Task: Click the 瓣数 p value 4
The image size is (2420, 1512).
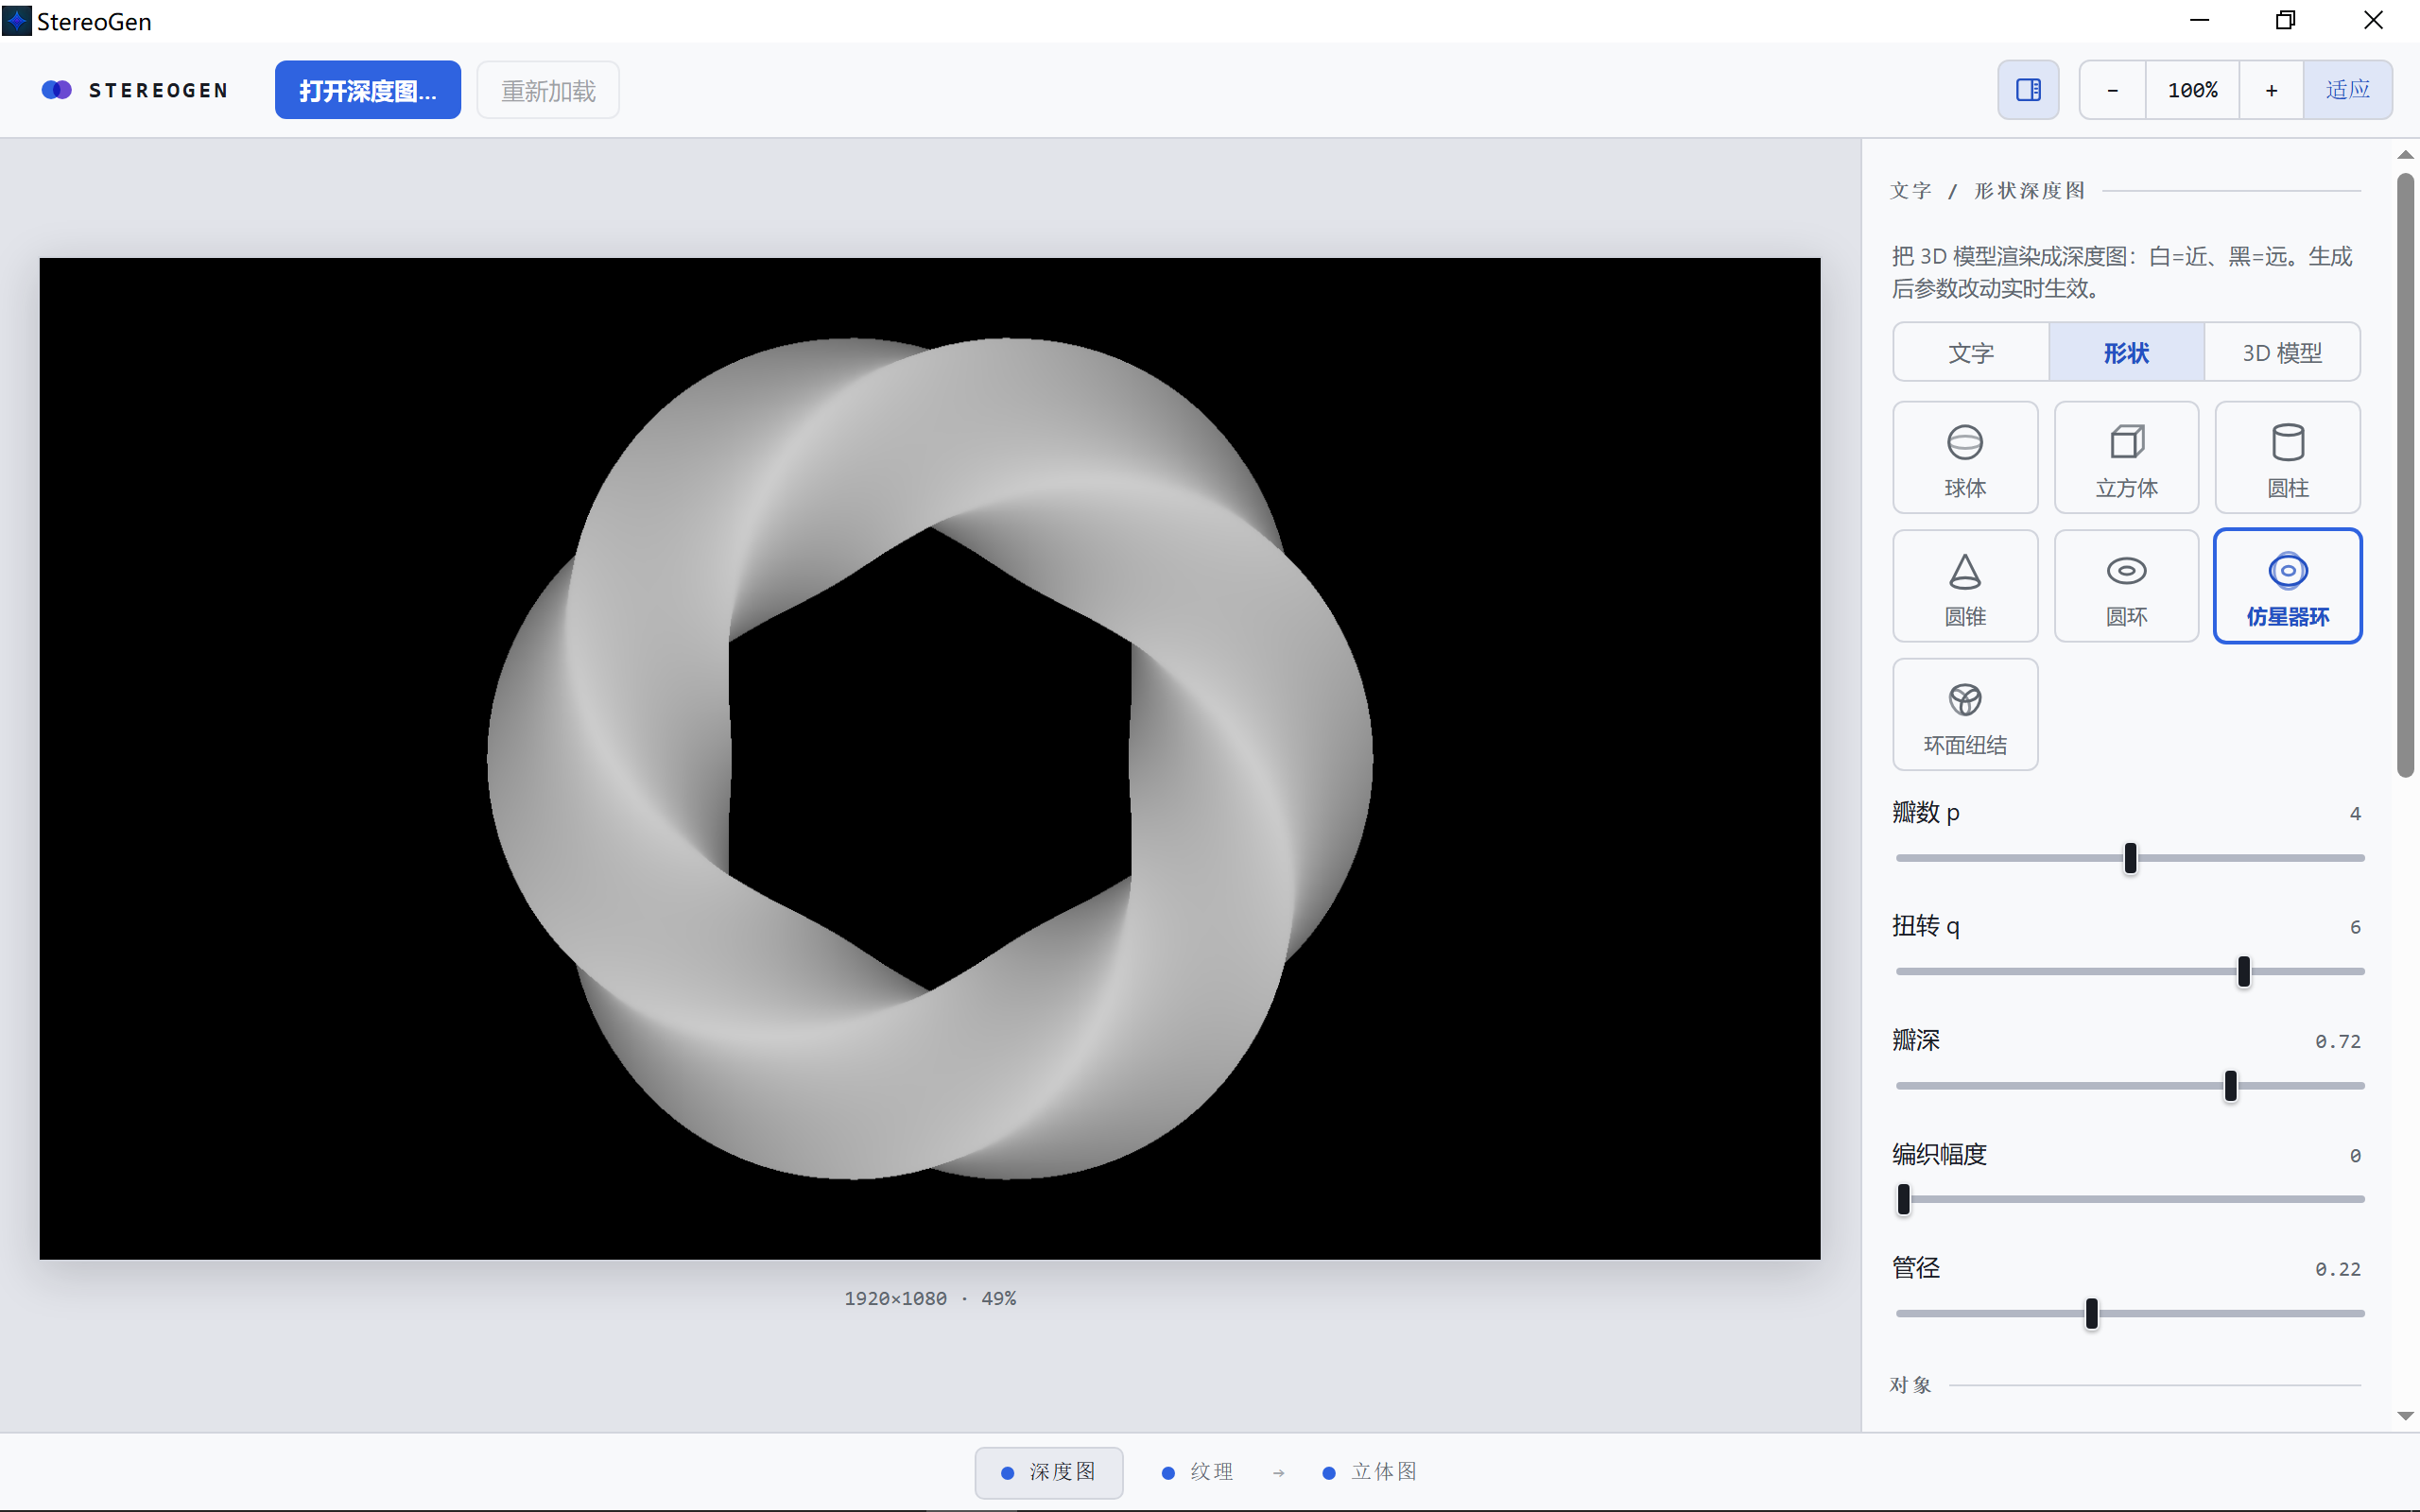Action: pos(2355,814)
